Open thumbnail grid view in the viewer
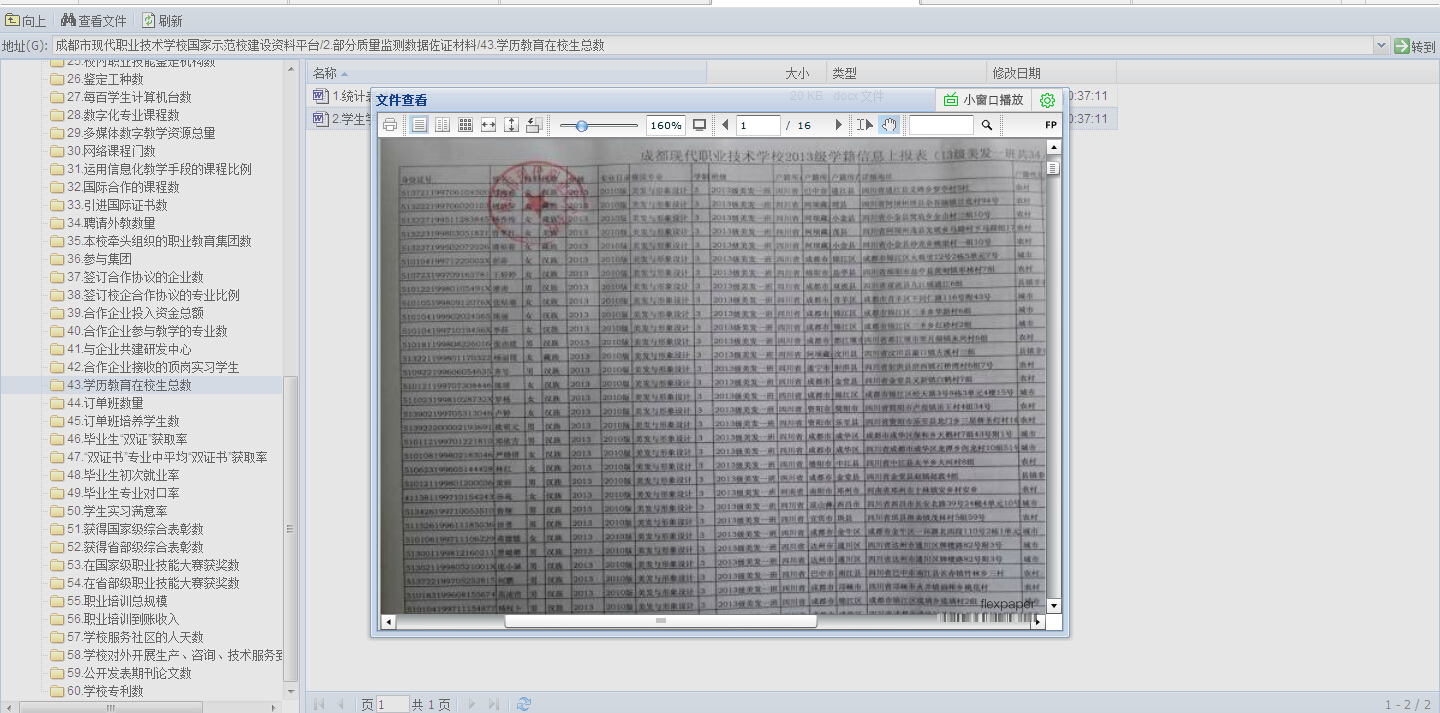This screenshot has height=713, width=1440. tap(465, 125)
